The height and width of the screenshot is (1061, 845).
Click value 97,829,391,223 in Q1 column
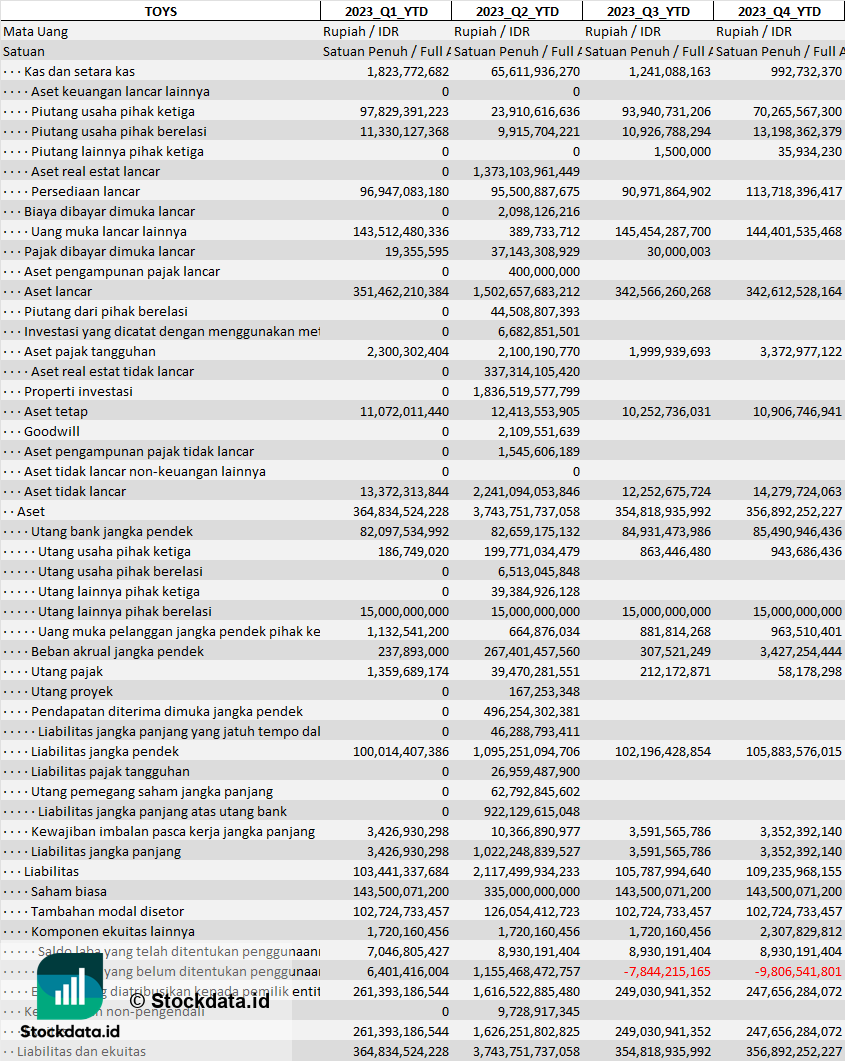pos(404,112)
